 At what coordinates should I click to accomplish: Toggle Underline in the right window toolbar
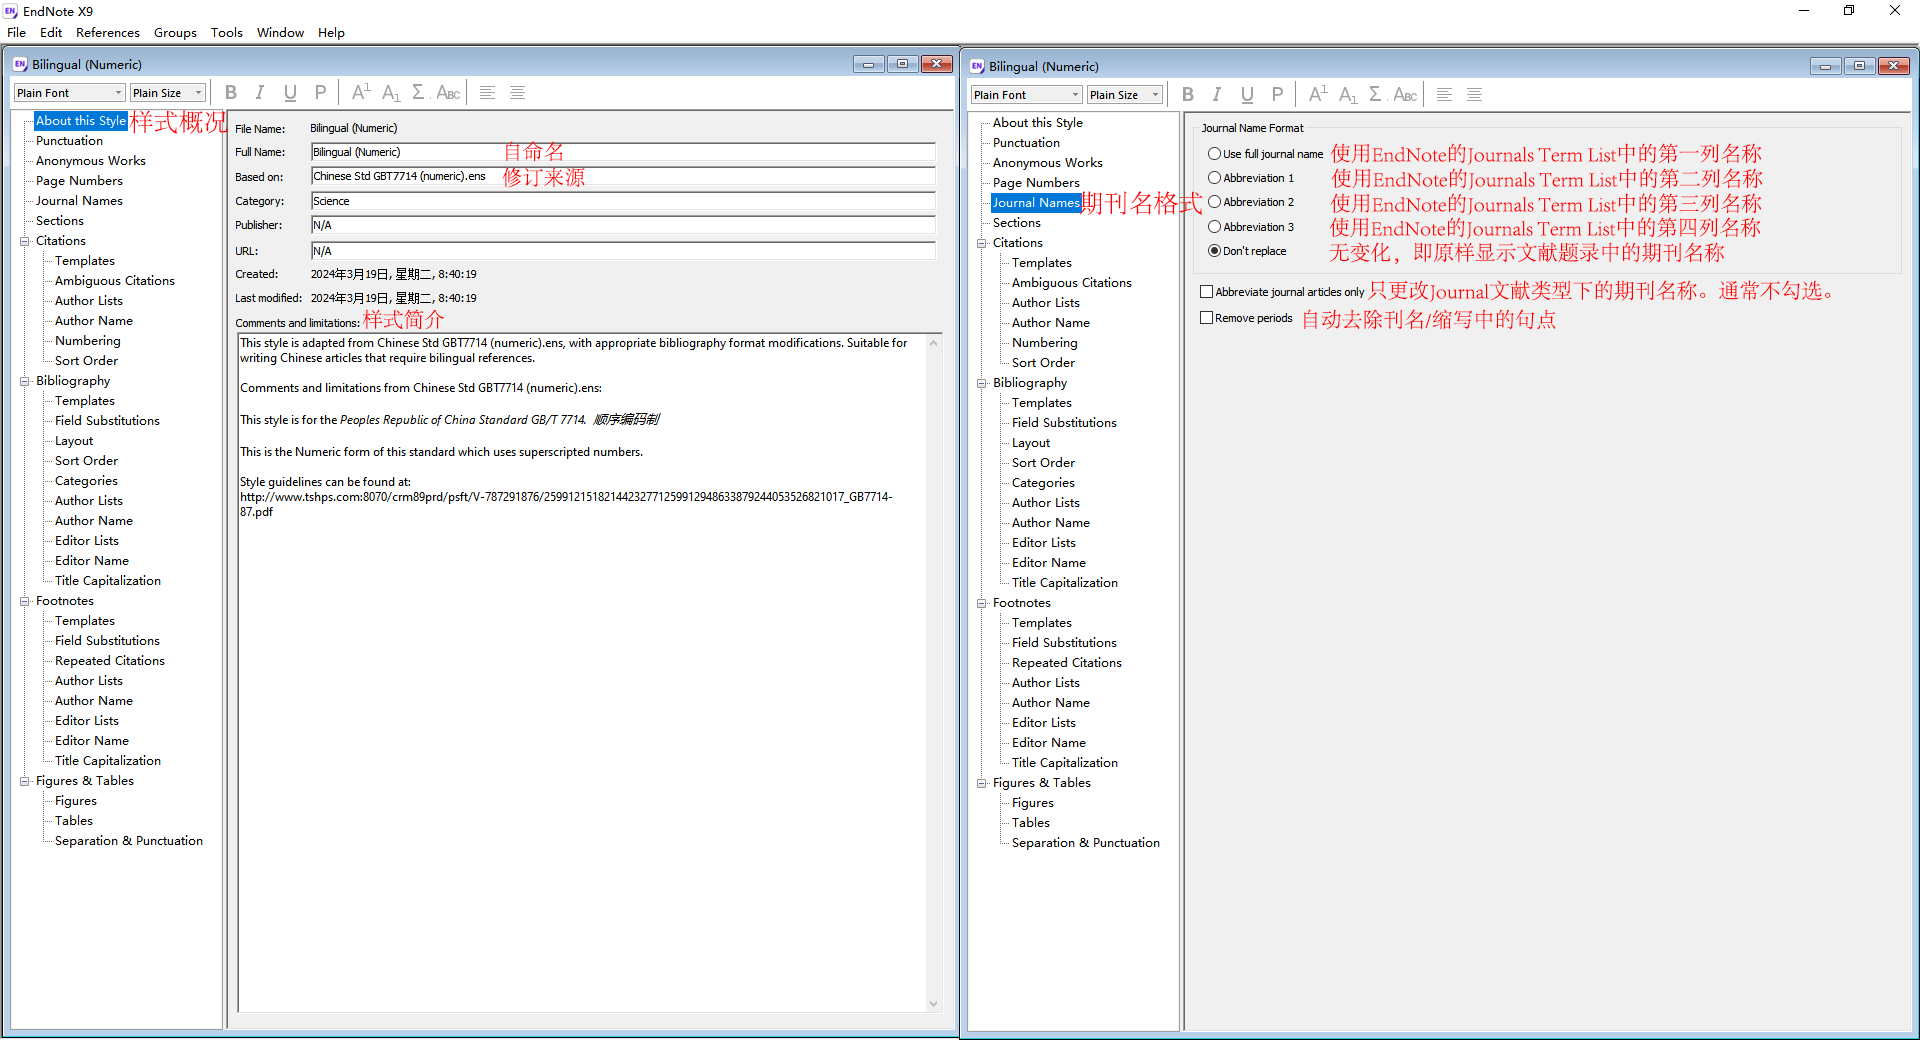(1247, 95)
